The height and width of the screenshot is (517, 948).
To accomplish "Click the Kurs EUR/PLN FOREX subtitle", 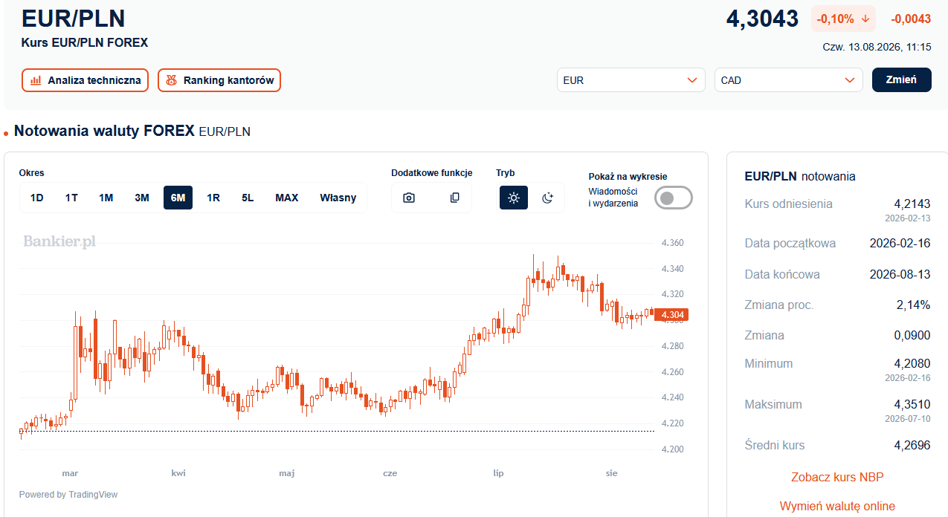I will tap(85, 43).
